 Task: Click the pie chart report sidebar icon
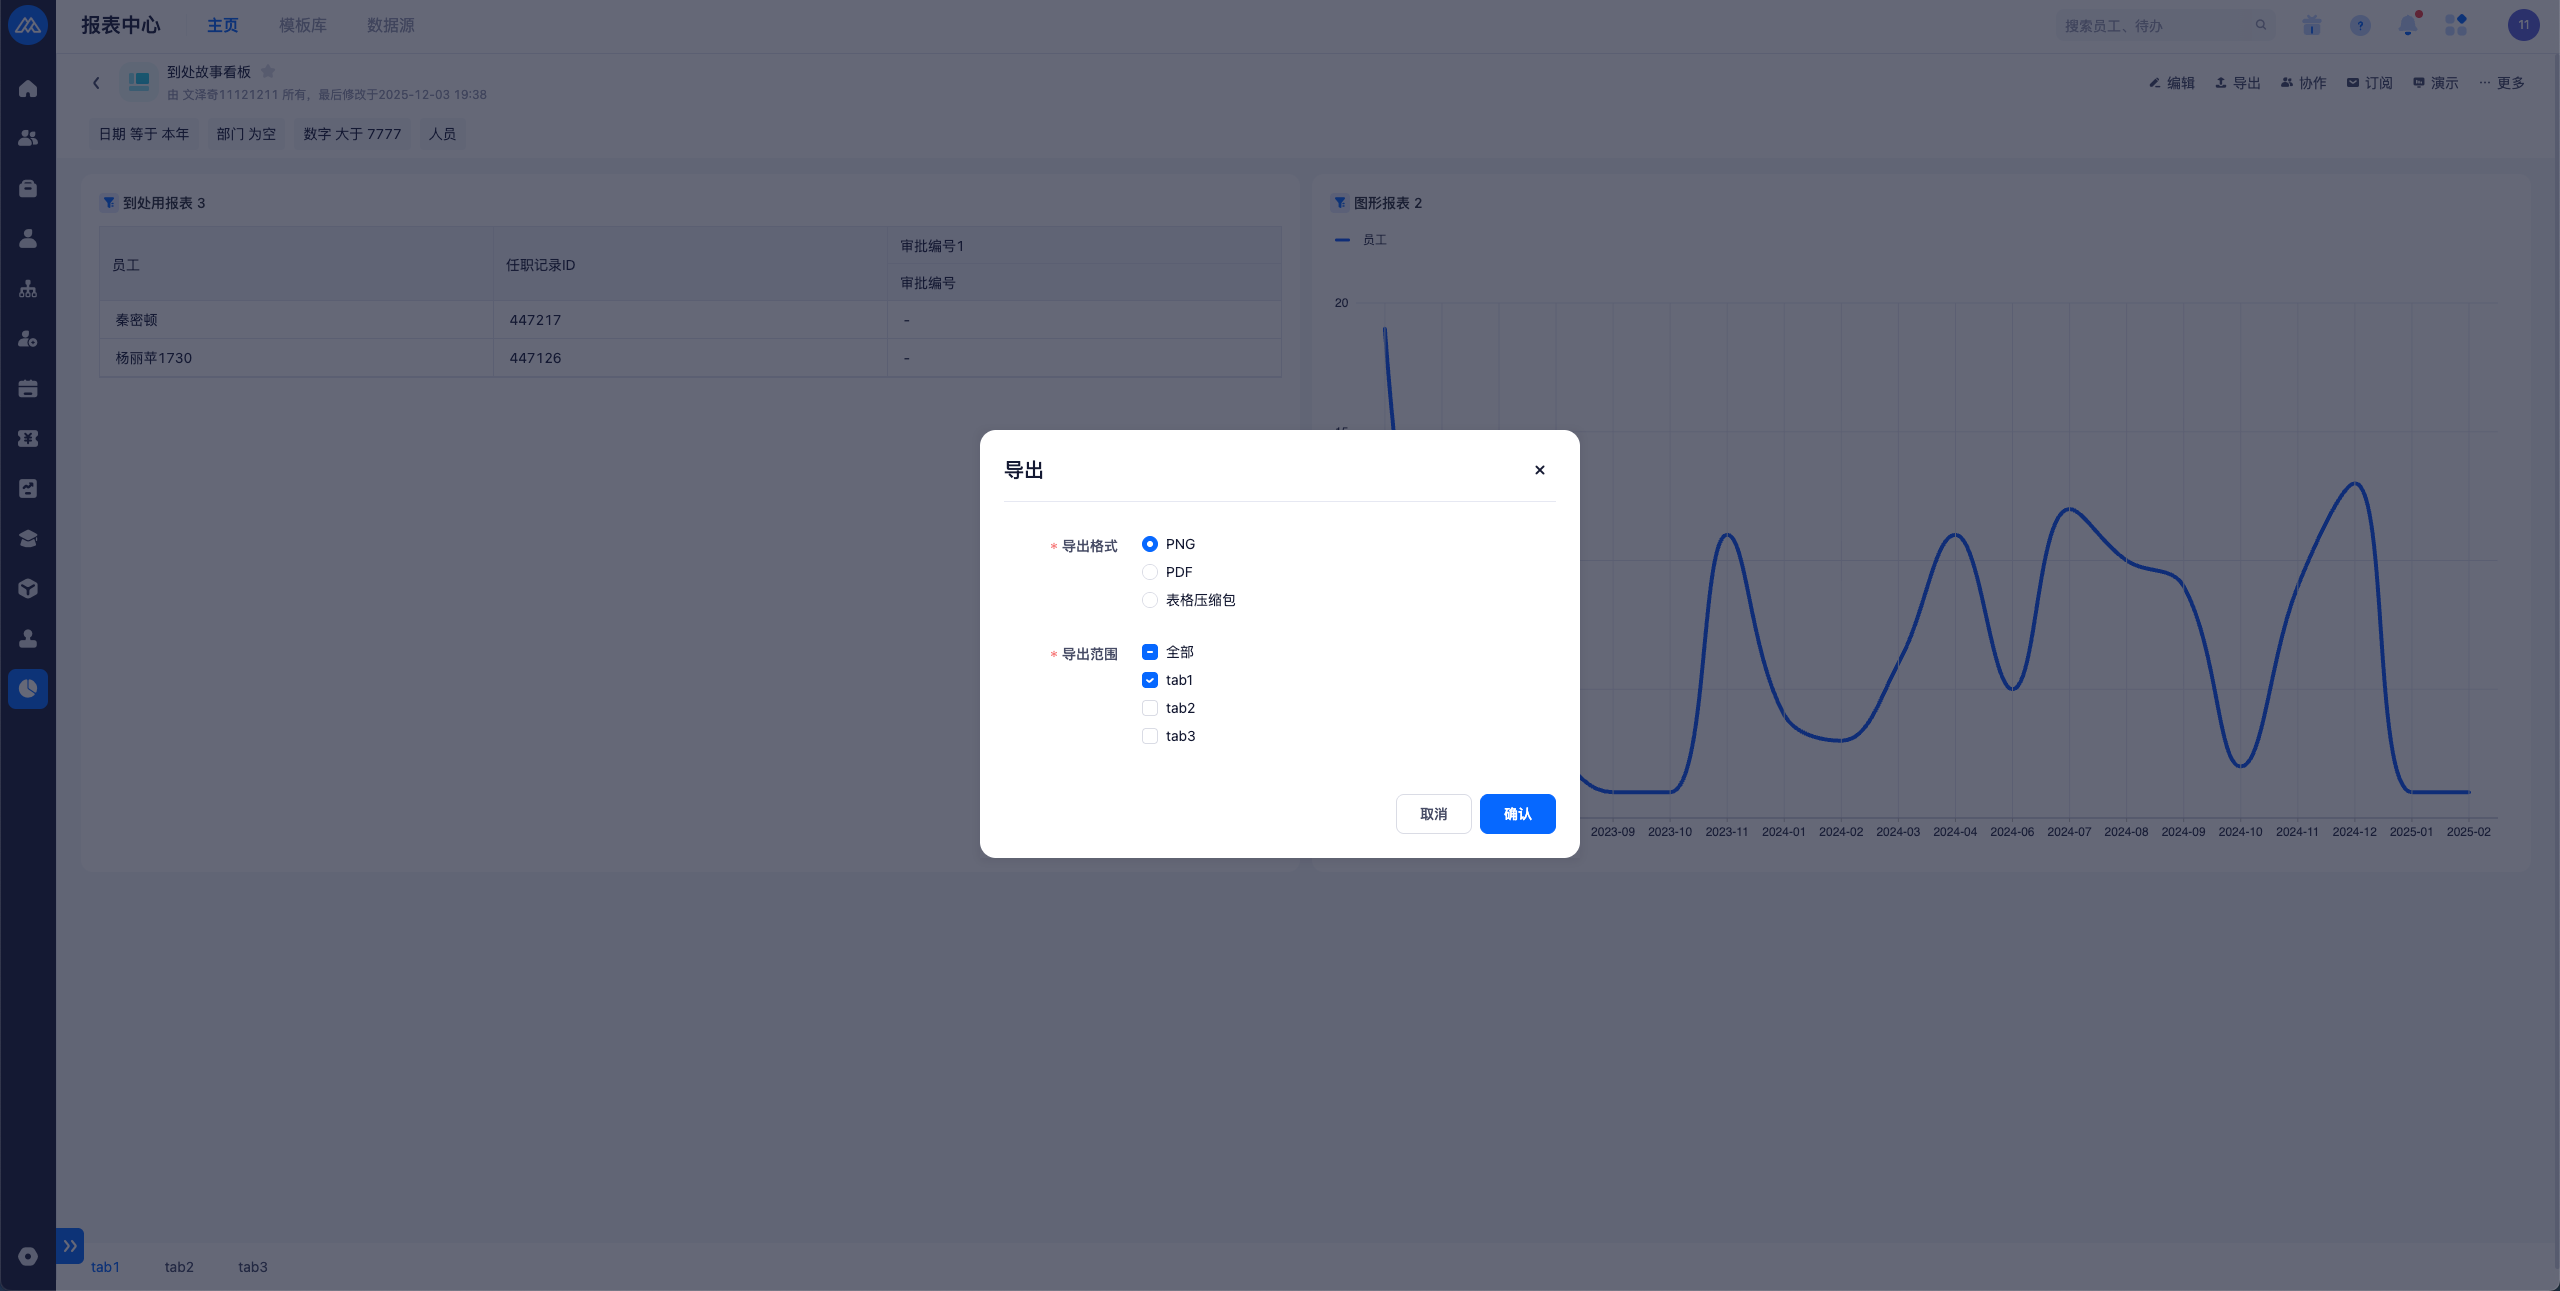[28, 689]
